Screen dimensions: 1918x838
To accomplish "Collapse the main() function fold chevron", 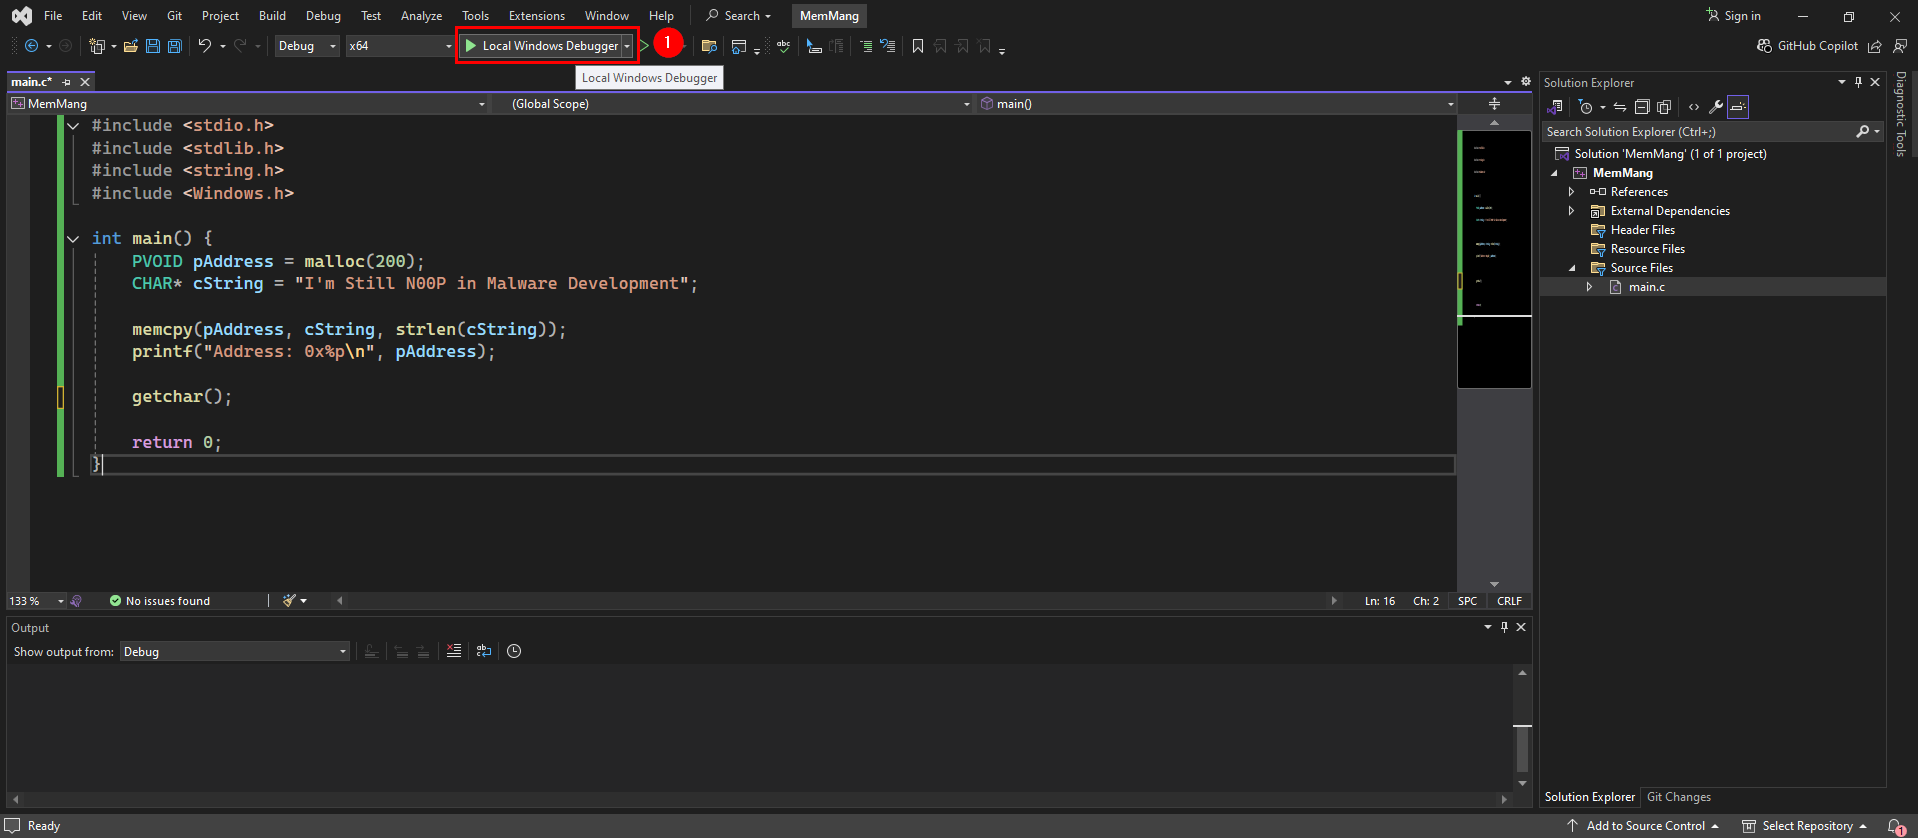I will pyautogui.click(x=73, y=238).
